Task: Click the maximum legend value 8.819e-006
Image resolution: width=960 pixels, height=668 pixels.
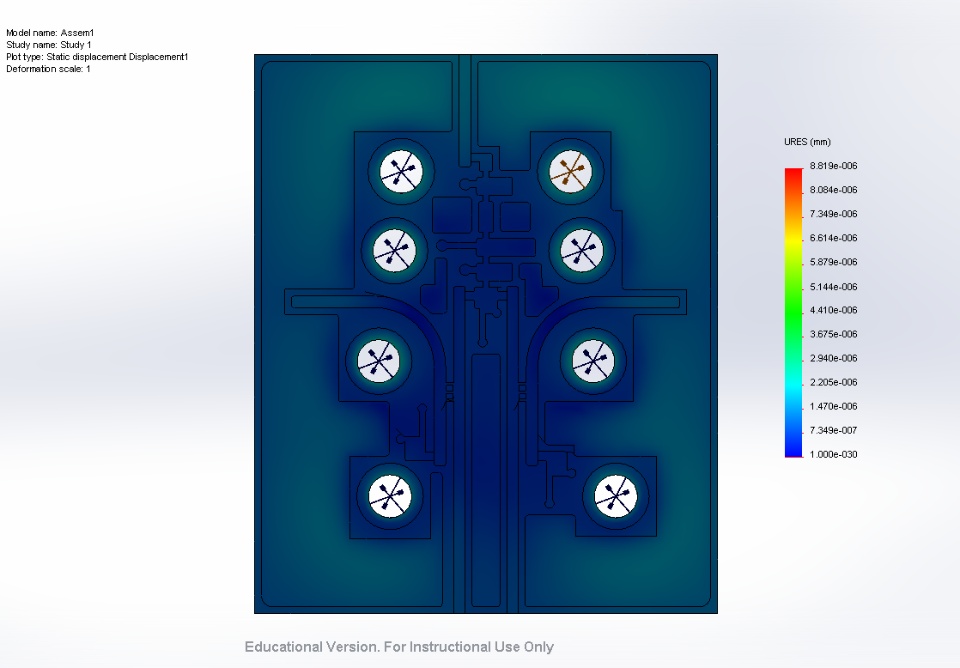Action: (x=833, y=166)
